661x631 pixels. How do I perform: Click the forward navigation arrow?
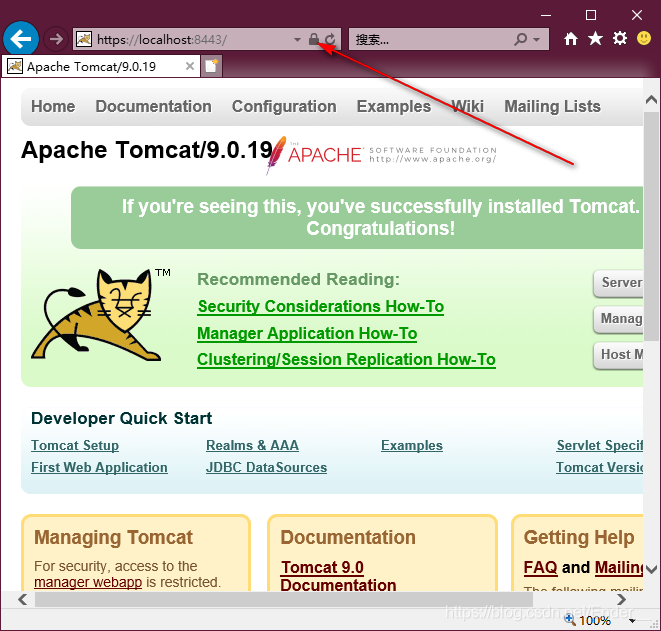pos(56,39)
